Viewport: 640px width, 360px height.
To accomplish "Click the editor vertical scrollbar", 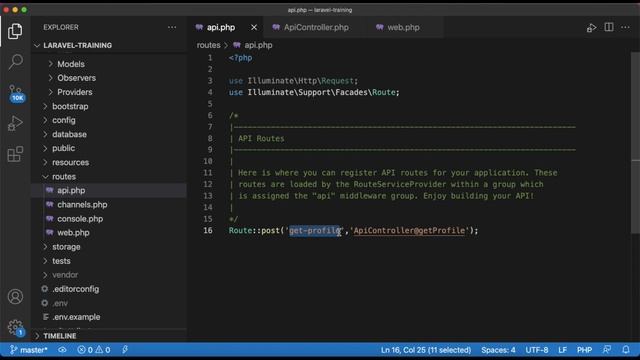I will coord(636,144).
